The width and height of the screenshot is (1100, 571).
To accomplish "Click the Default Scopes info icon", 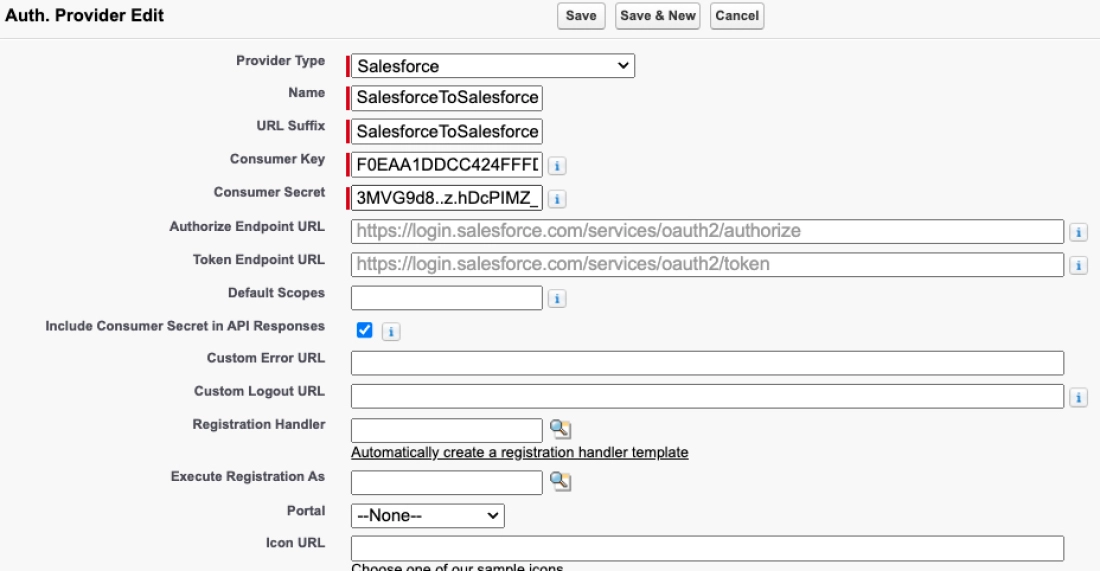I will point(557,299).
